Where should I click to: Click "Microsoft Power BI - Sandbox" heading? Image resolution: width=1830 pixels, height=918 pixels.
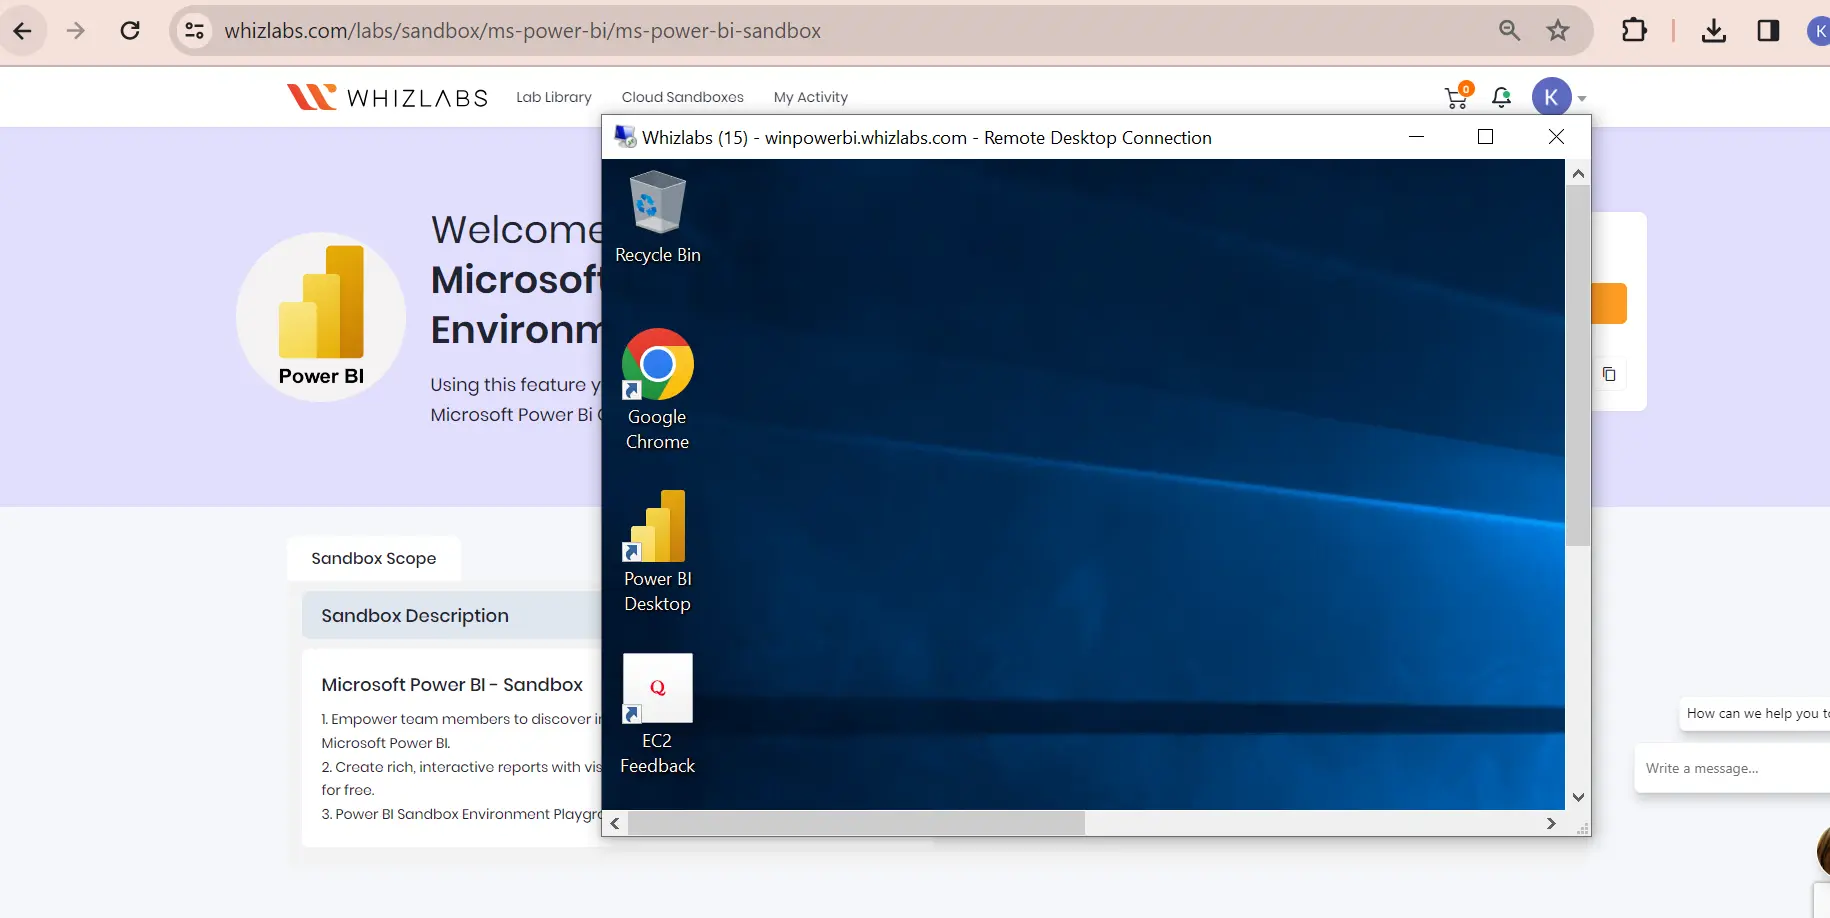452,684
